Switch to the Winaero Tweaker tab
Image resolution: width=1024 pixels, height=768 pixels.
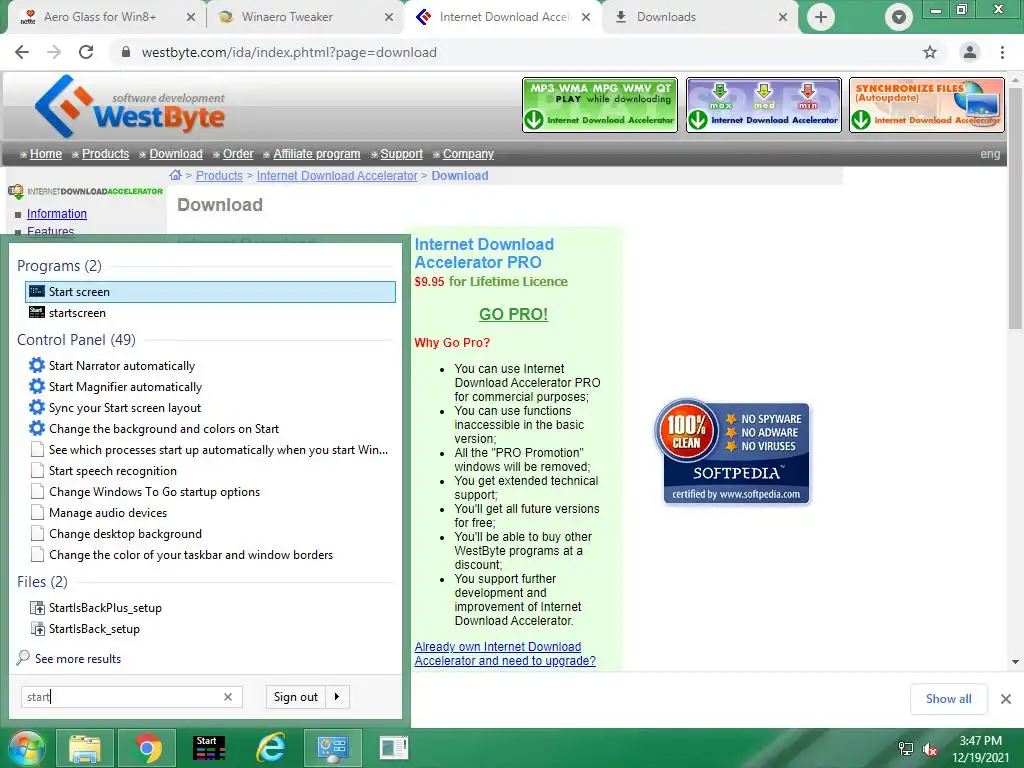pos(287,17)
